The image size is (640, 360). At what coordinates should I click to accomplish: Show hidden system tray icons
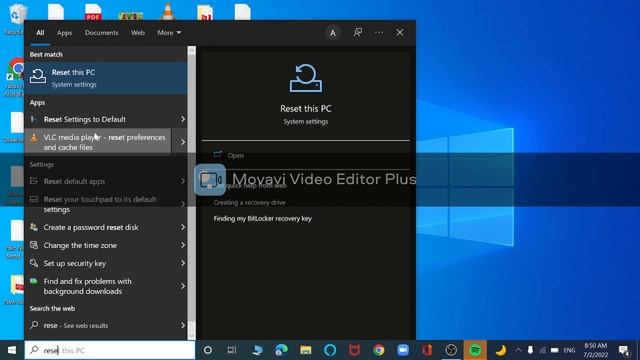(518, 350)
